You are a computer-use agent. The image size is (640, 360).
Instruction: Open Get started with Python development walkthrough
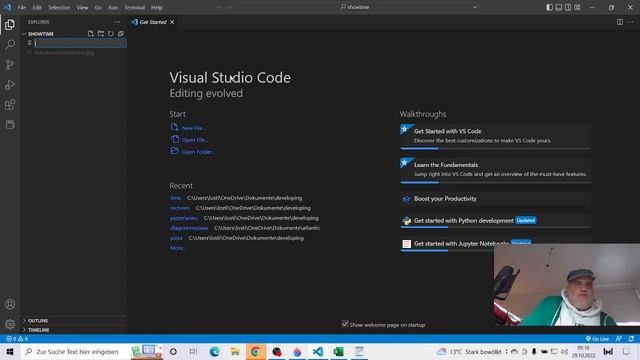(x=496, y=220)
